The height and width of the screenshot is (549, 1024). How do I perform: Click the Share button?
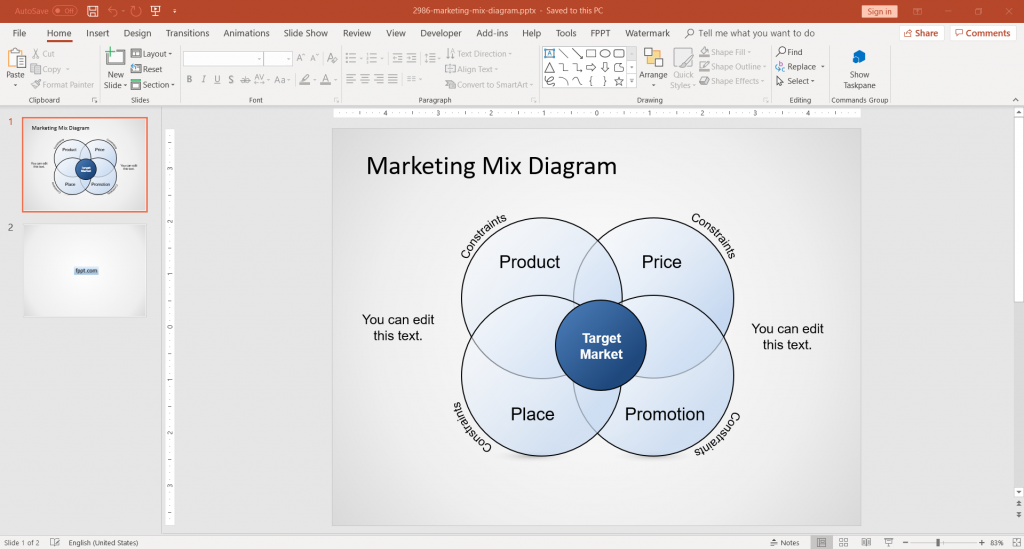[x=921, y=33]
